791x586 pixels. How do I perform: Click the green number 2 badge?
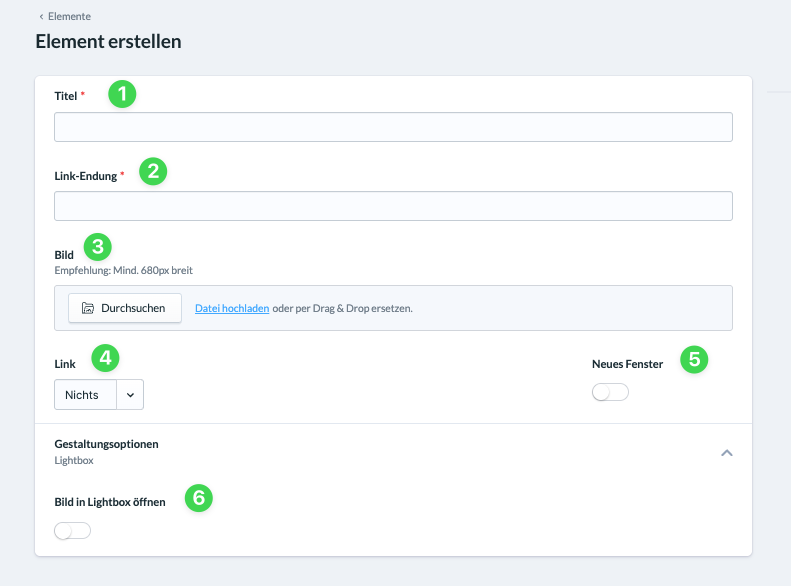point(153,171)
